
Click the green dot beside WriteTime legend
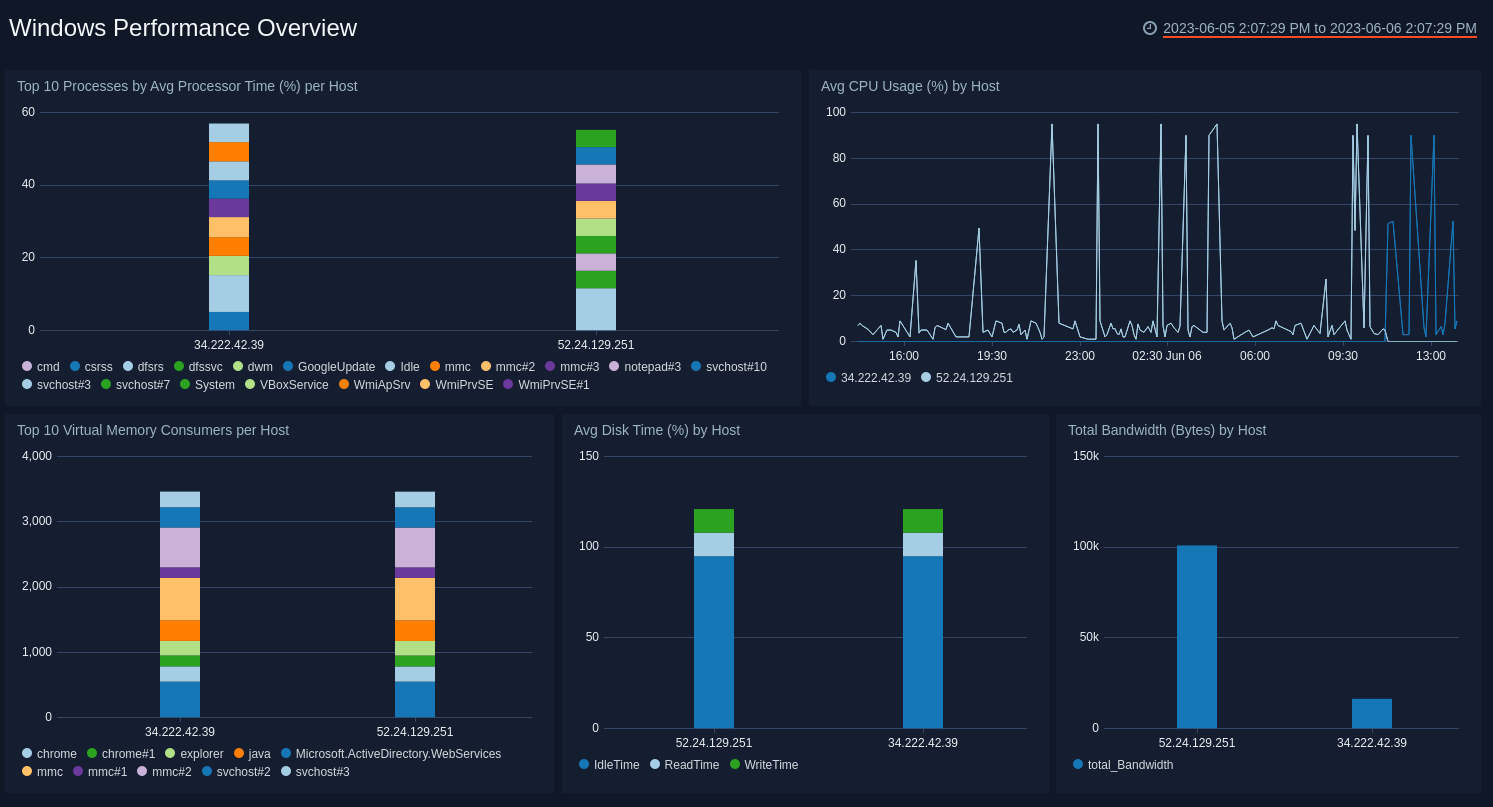pyautogui.click(x=735, y=764)
